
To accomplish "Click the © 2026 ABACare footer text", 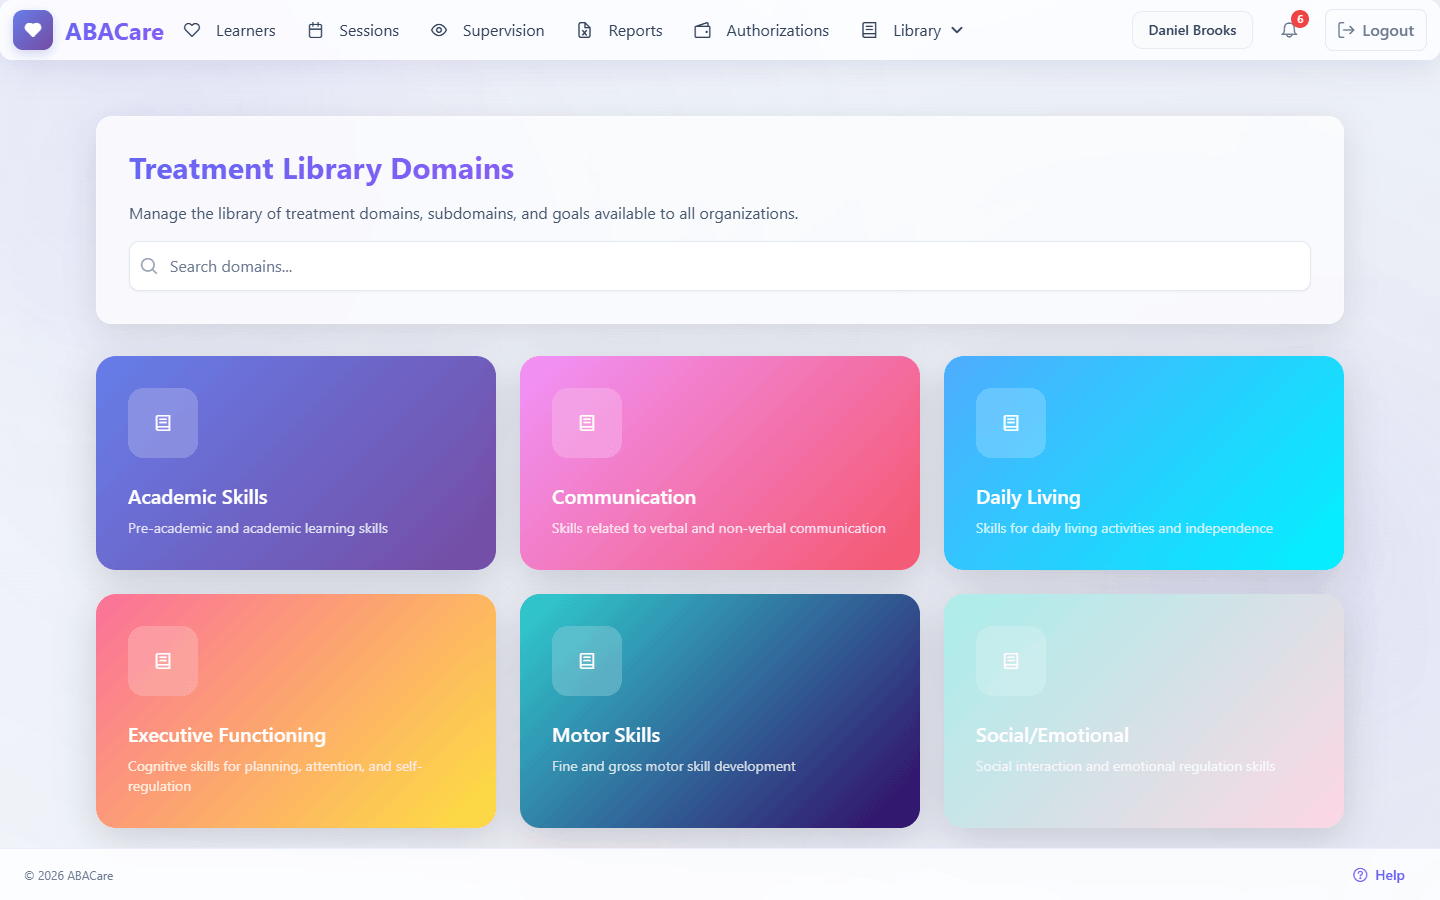I will pos(69,875).
